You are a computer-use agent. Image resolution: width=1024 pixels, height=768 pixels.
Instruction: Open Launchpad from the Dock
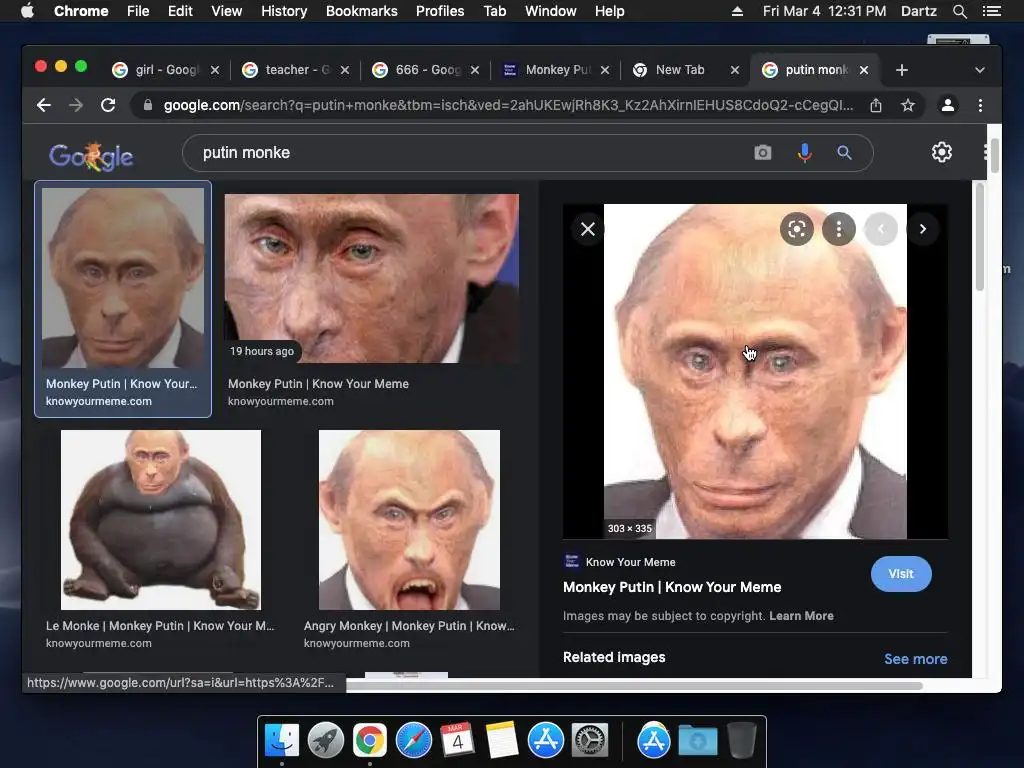coord(326,741)
